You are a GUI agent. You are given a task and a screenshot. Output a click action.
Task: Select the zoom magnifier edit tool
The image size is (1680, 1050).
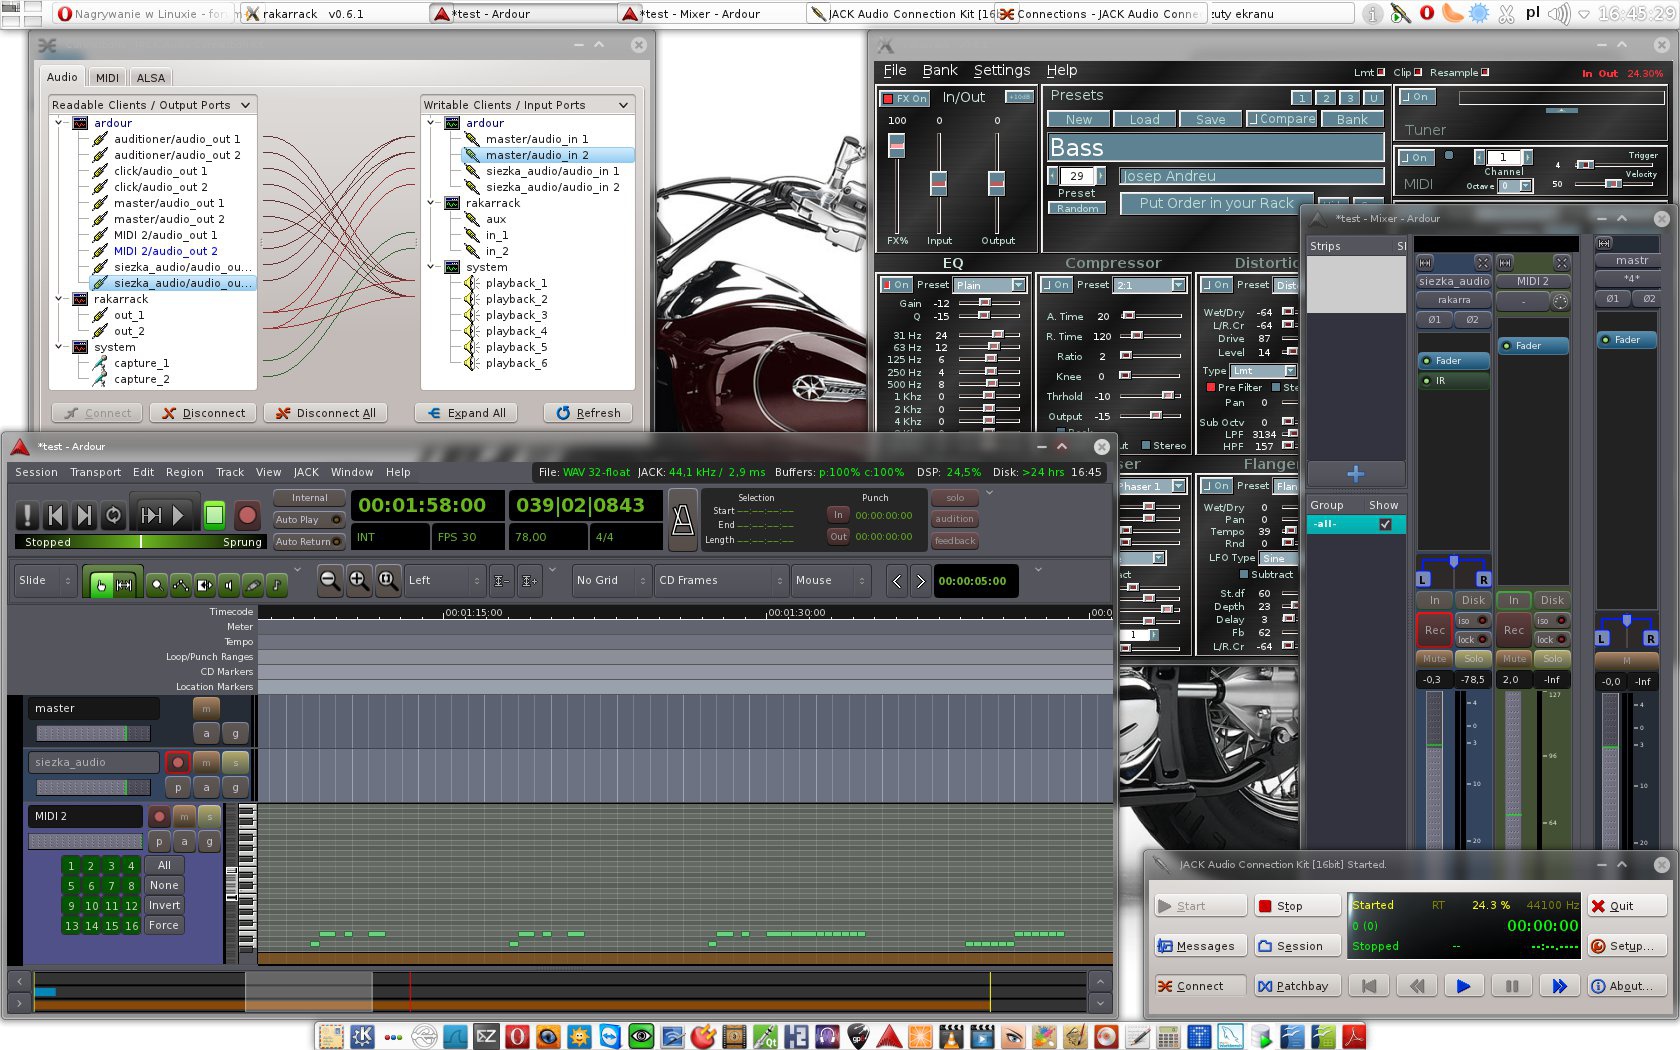tap(157, 585)
